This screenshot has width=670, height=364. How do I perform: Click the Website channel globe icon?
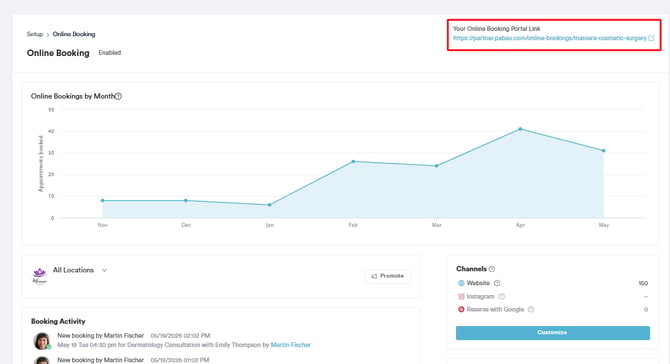coord(461,283)
